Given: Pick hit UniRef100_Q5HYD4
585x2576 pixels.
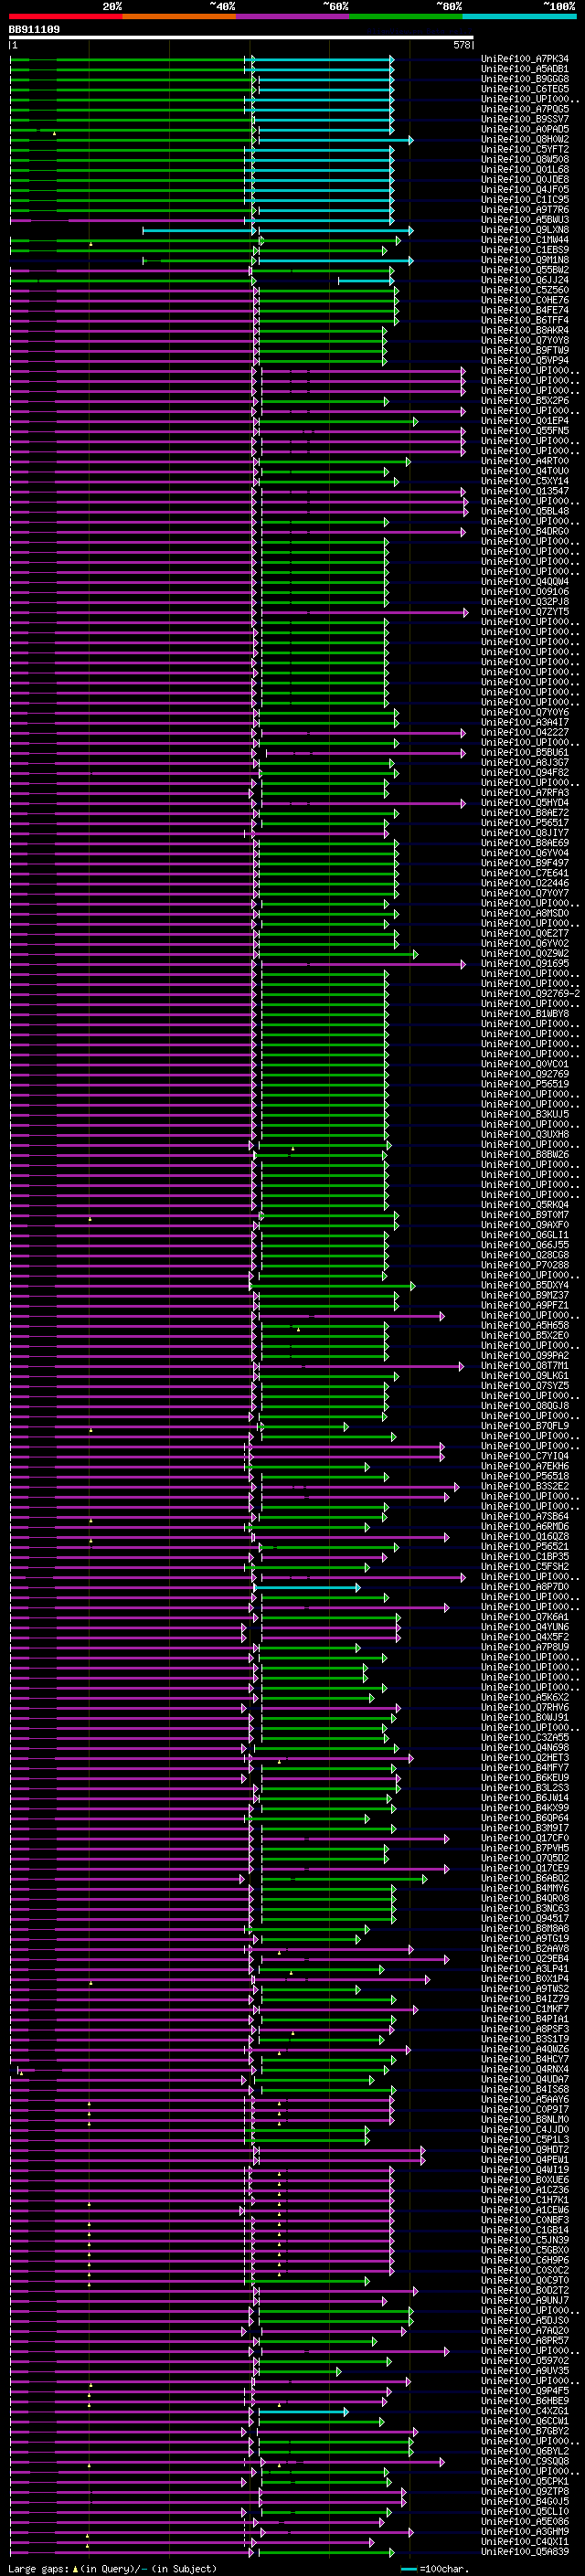Looking at the screenshot, I should point(525,803).
